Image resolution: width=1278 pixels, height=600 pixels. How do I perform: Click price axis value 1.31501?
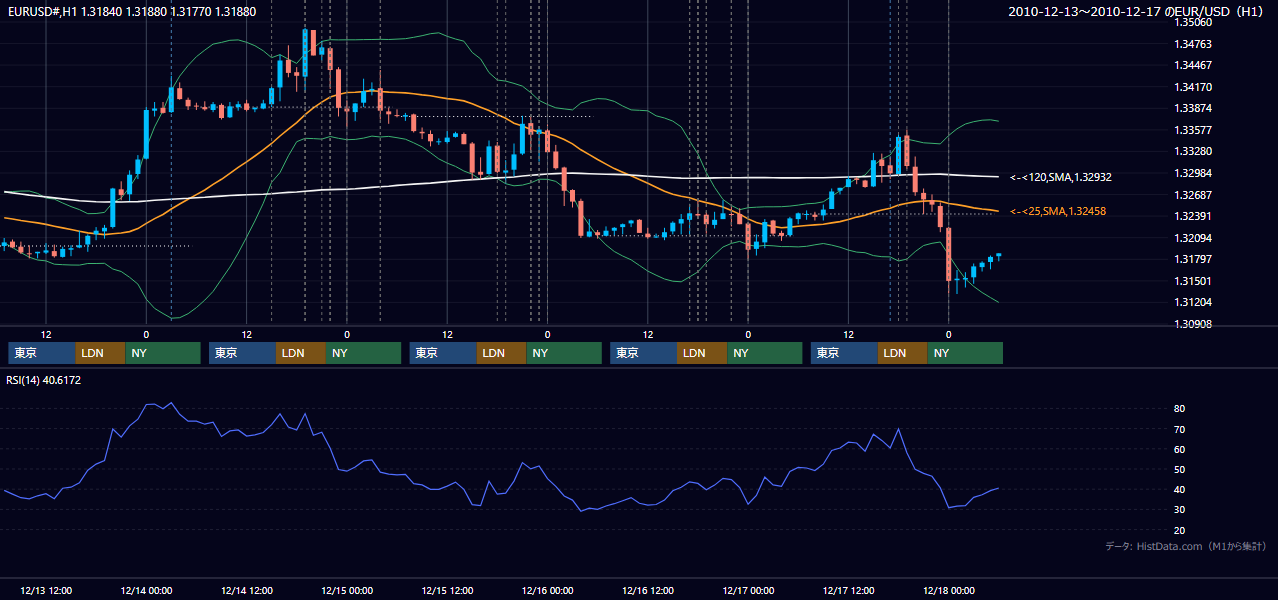(x=1193, y=281)
